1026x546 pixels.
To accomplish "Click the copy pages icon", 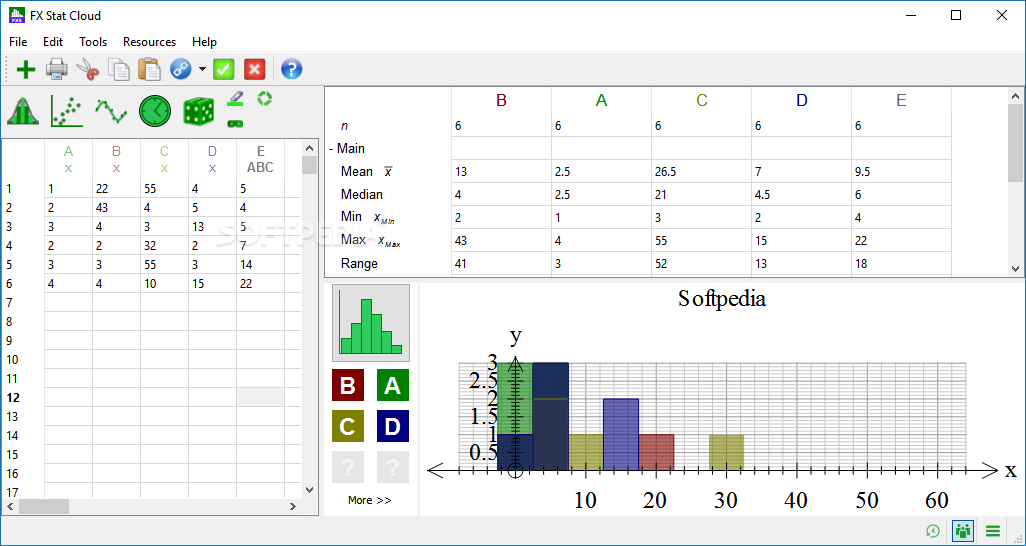I will (118, 69).
